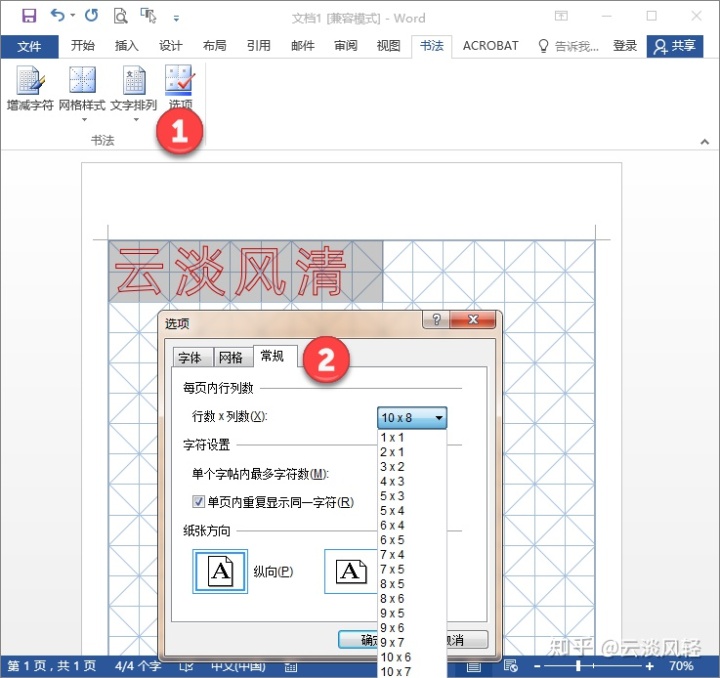This screenshot has width=720, height=678.
Task: Click the 确定 OK button
Action: [358, 640]
